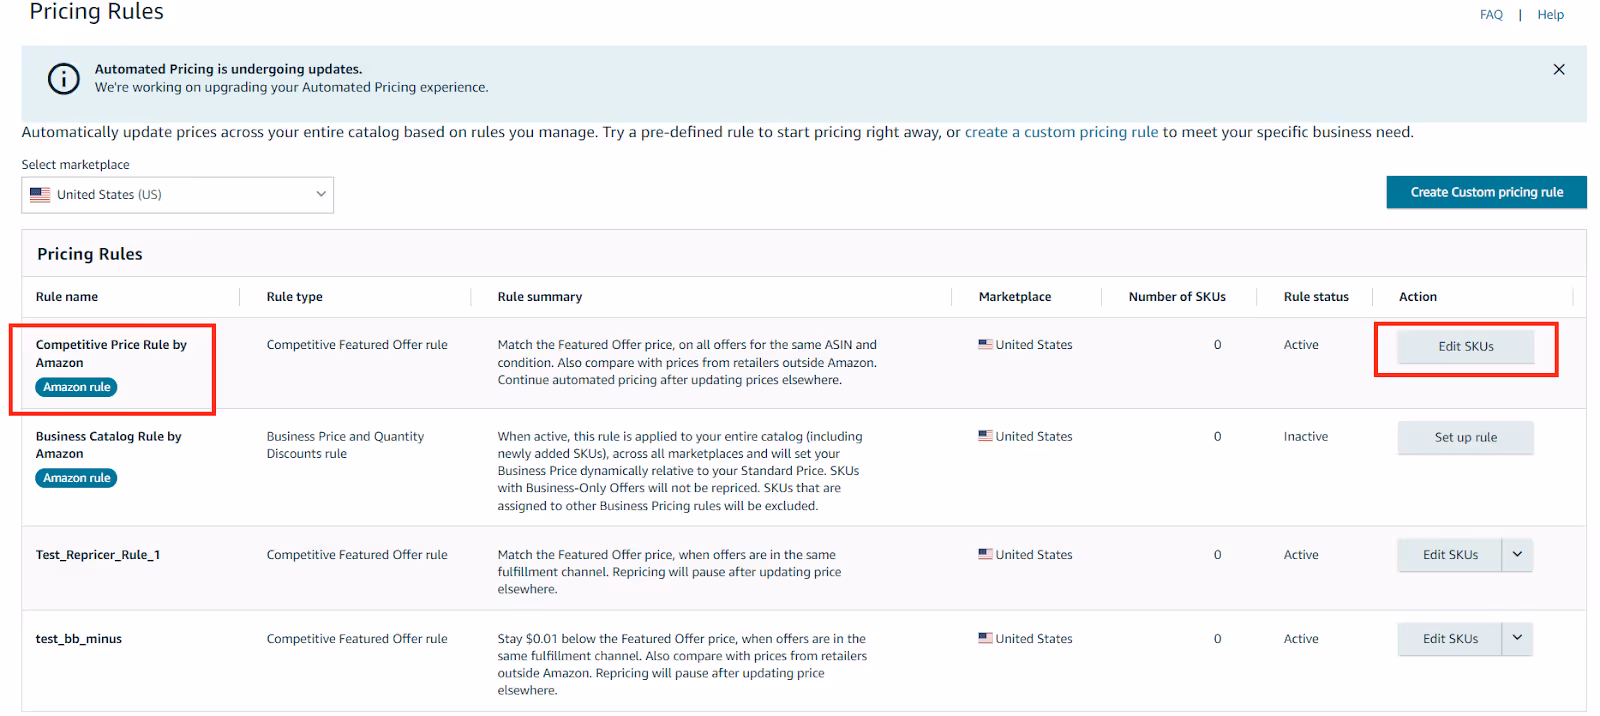Dismiss the Automated Pricing update banner
1600x716 pixels.
point(1559,69)
